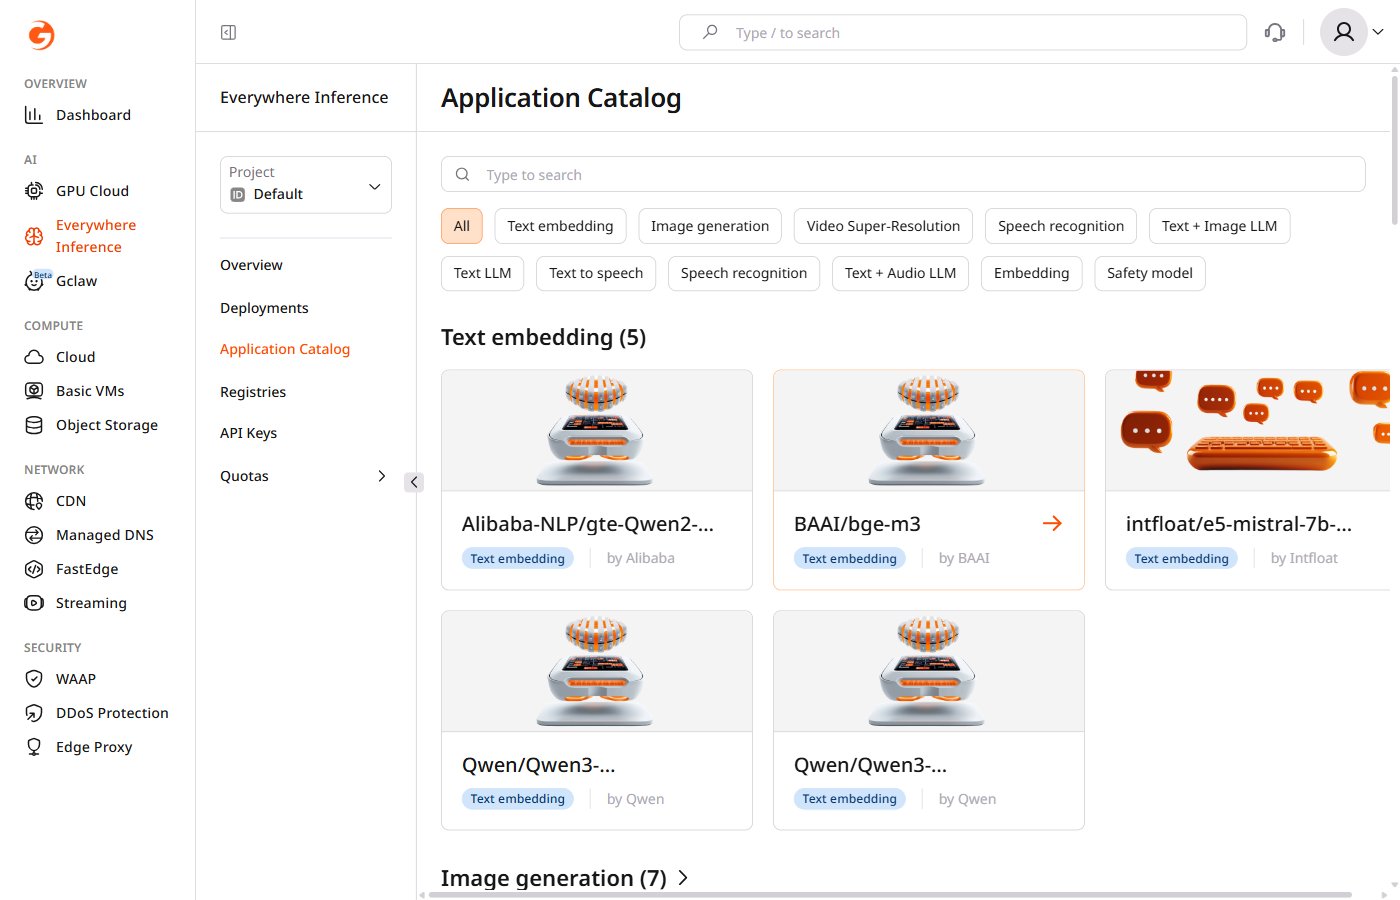Filter by Safety model chip
Viewport: 1400px width, 900px height.
[1150, 273]
